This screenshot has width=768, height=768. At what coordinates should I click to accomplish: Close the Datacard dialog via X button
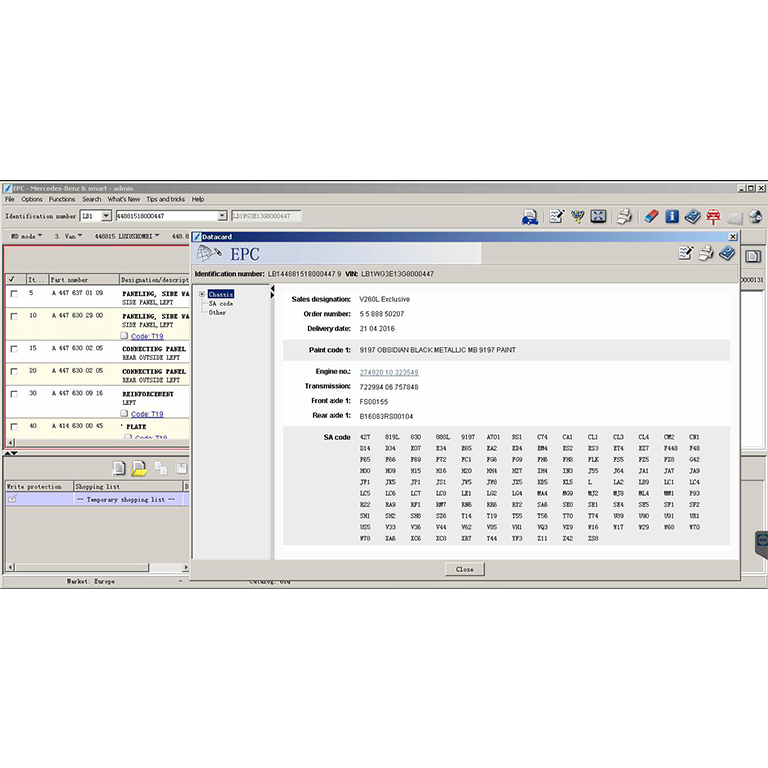pos(733,237)
